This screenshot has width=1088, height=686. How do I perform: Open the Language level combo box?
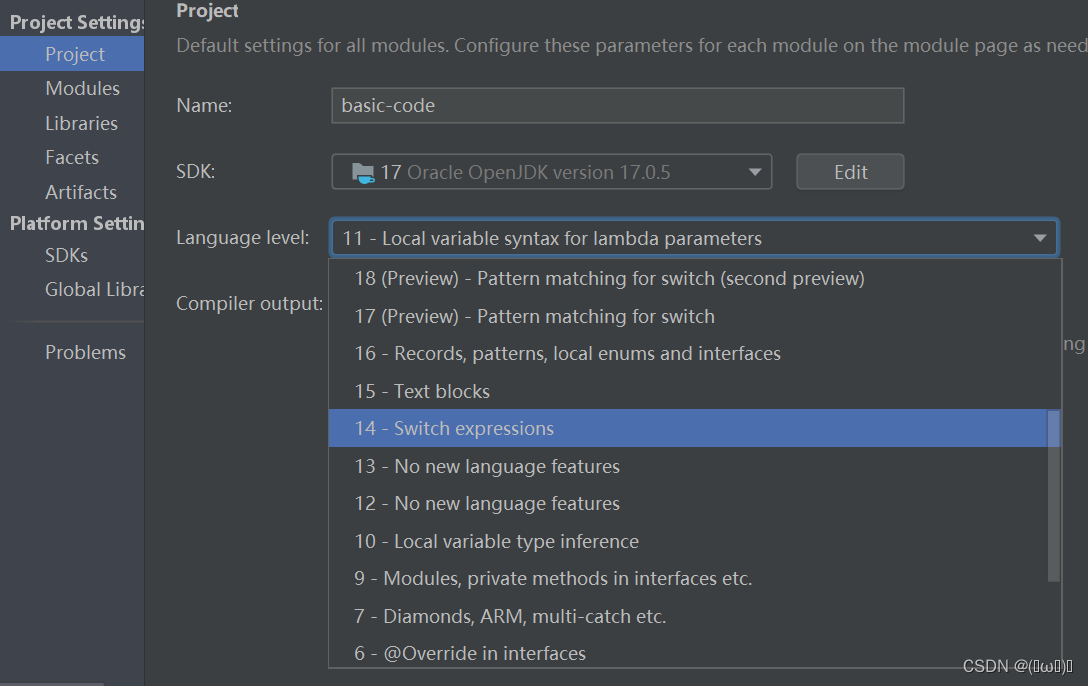coord(695,238)
